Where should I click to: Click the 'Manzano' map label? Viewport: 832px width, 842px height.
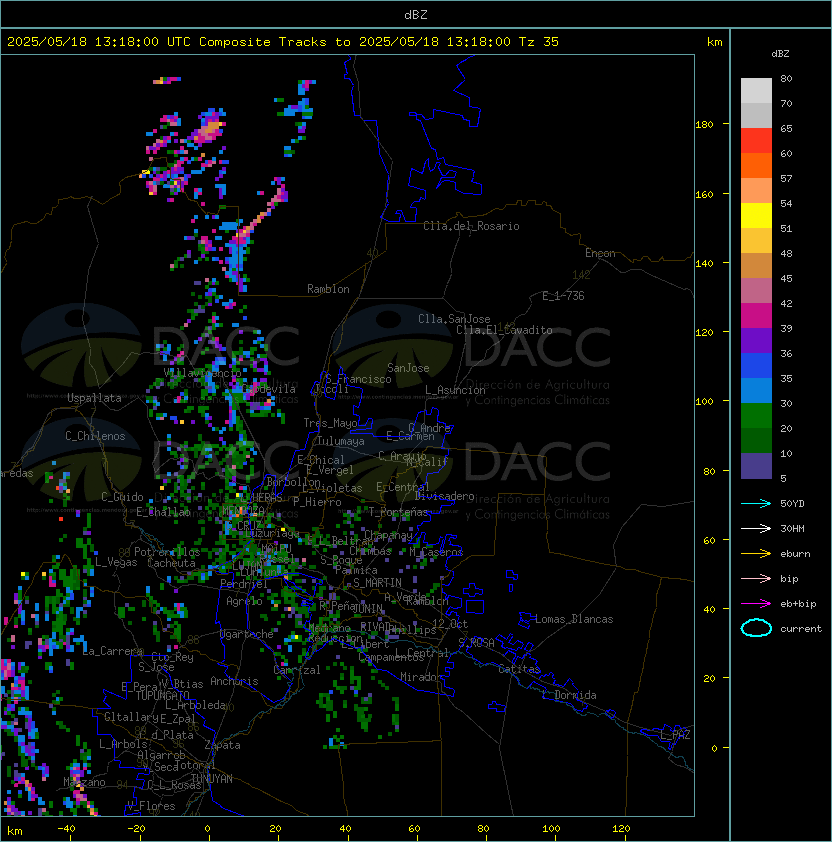click(x=84, y=782)
